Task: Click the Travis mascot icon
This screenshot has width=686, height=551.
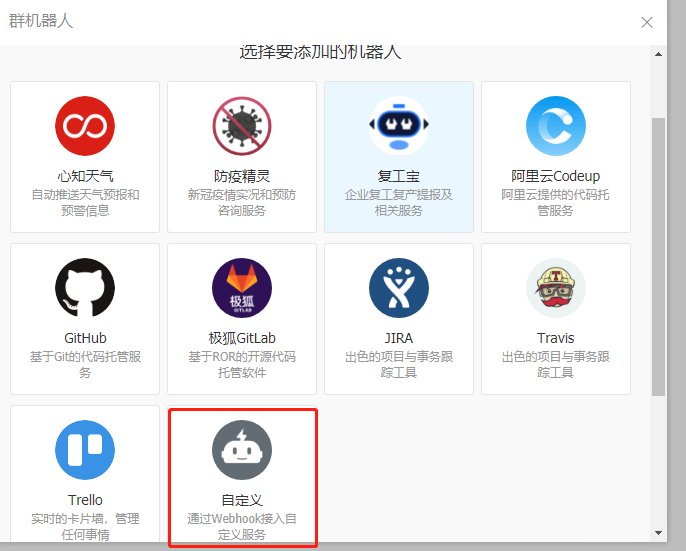Action: coord(556,288)
